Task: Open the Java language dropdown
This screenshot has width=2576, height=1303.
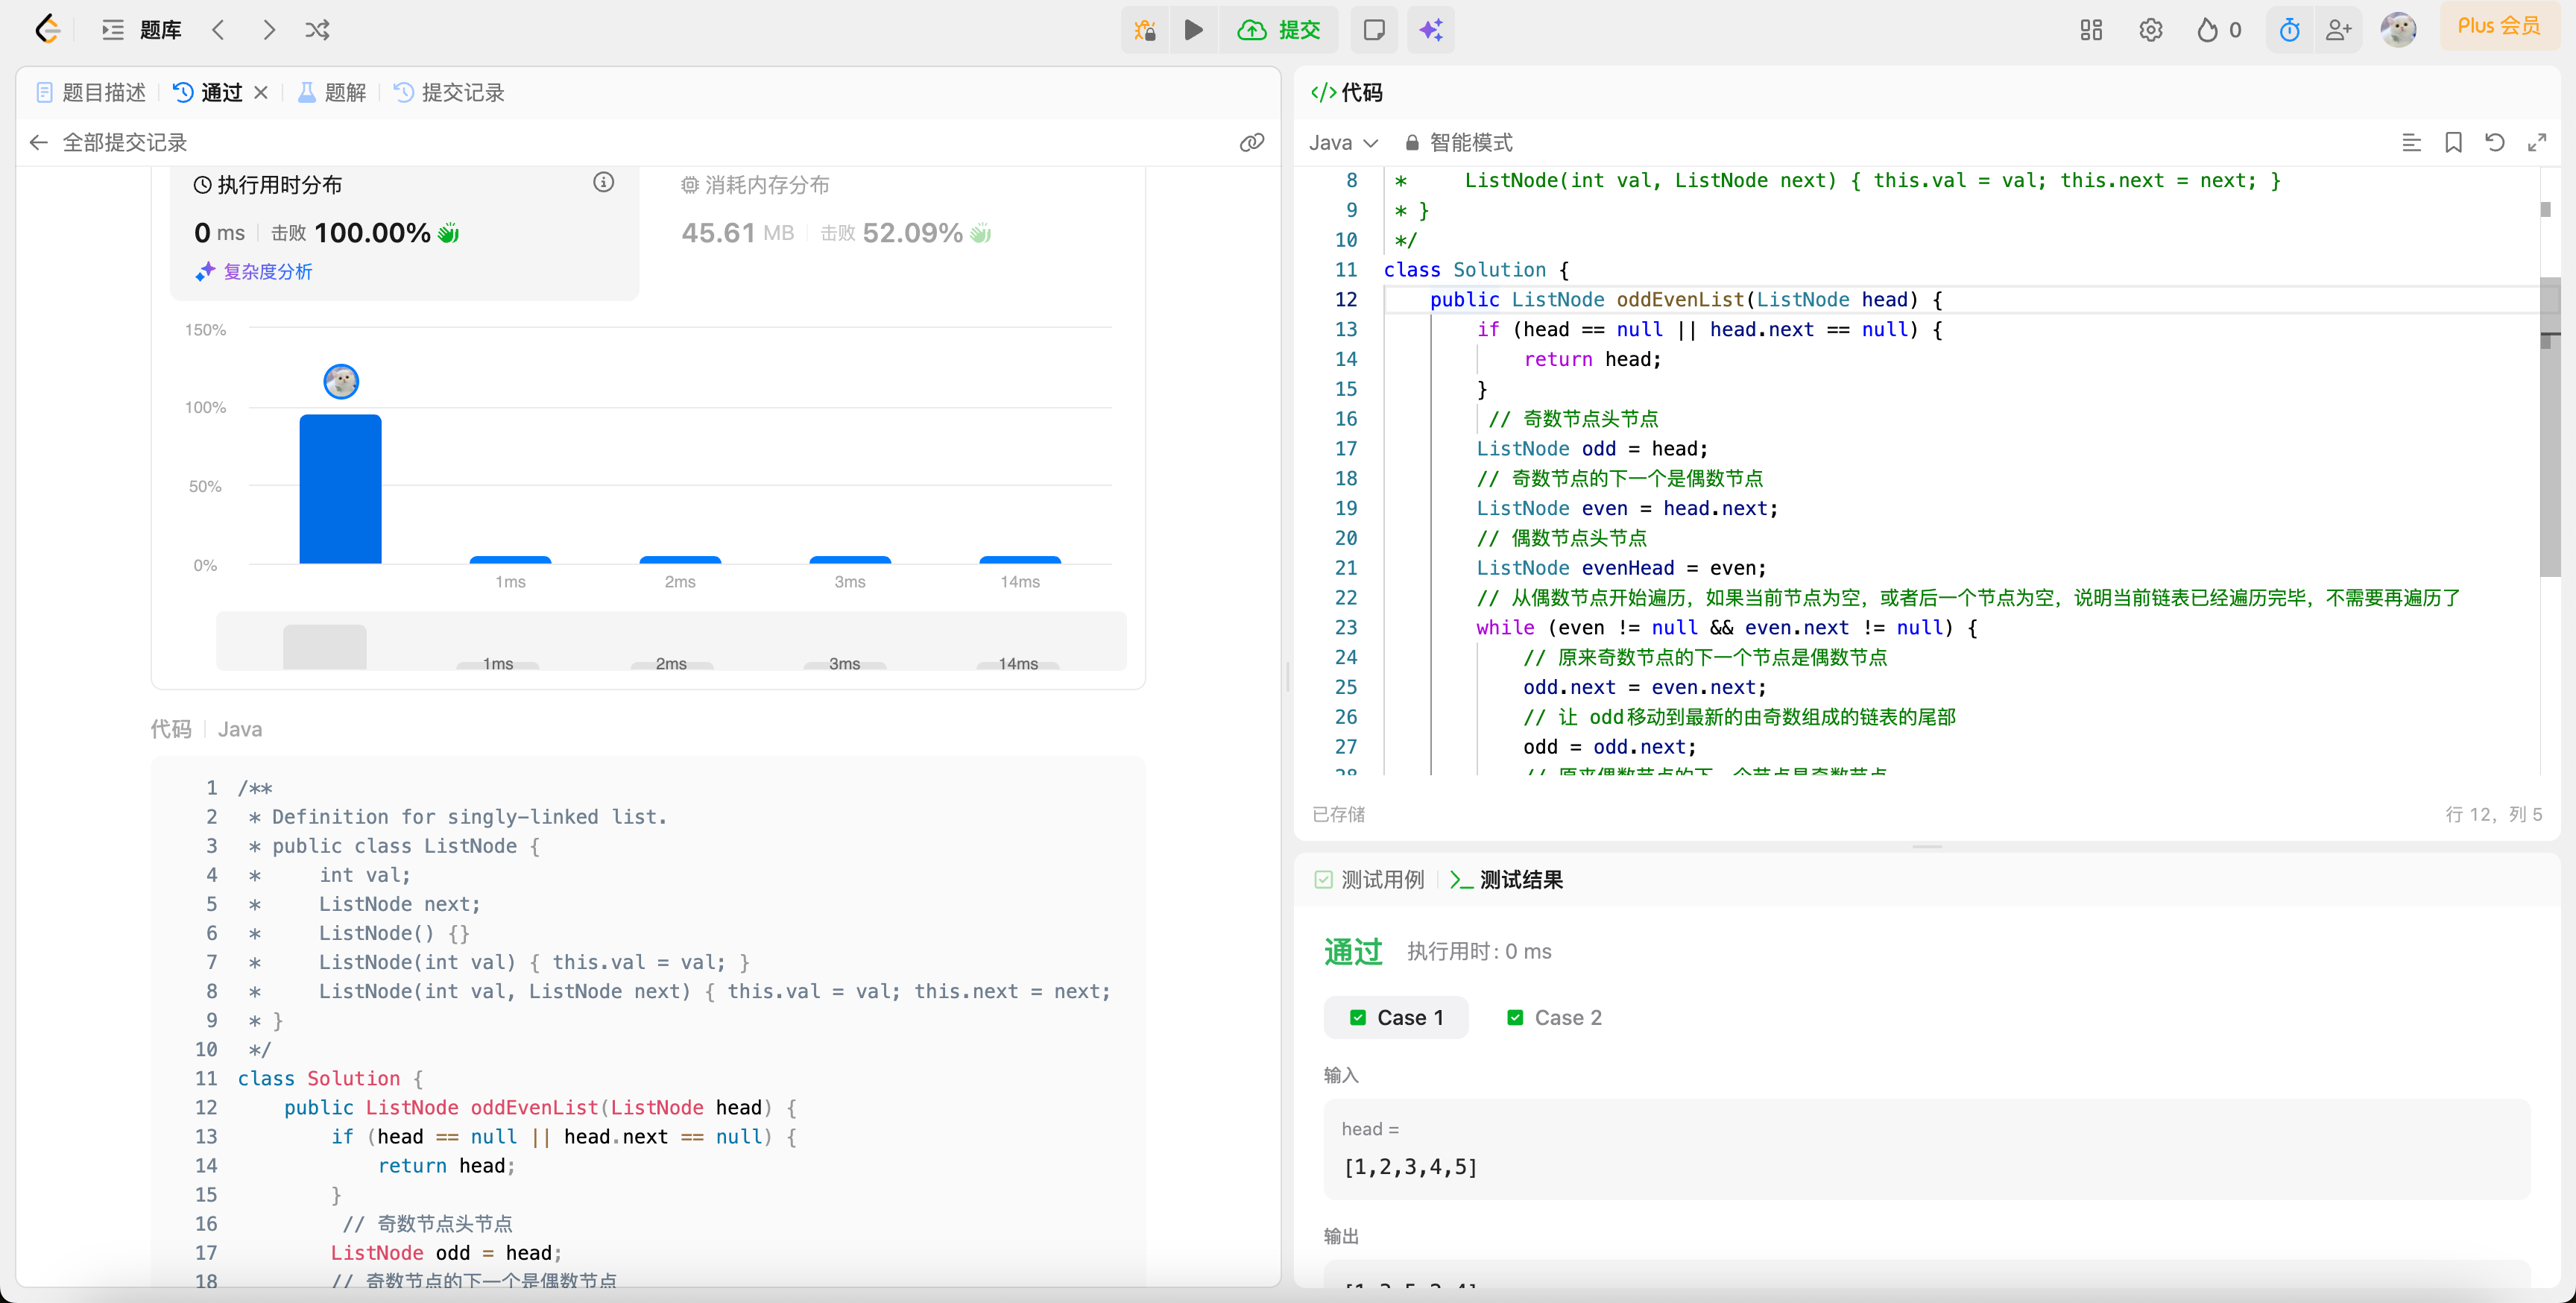Action: pyautogui.click(x=1343, y=143)
